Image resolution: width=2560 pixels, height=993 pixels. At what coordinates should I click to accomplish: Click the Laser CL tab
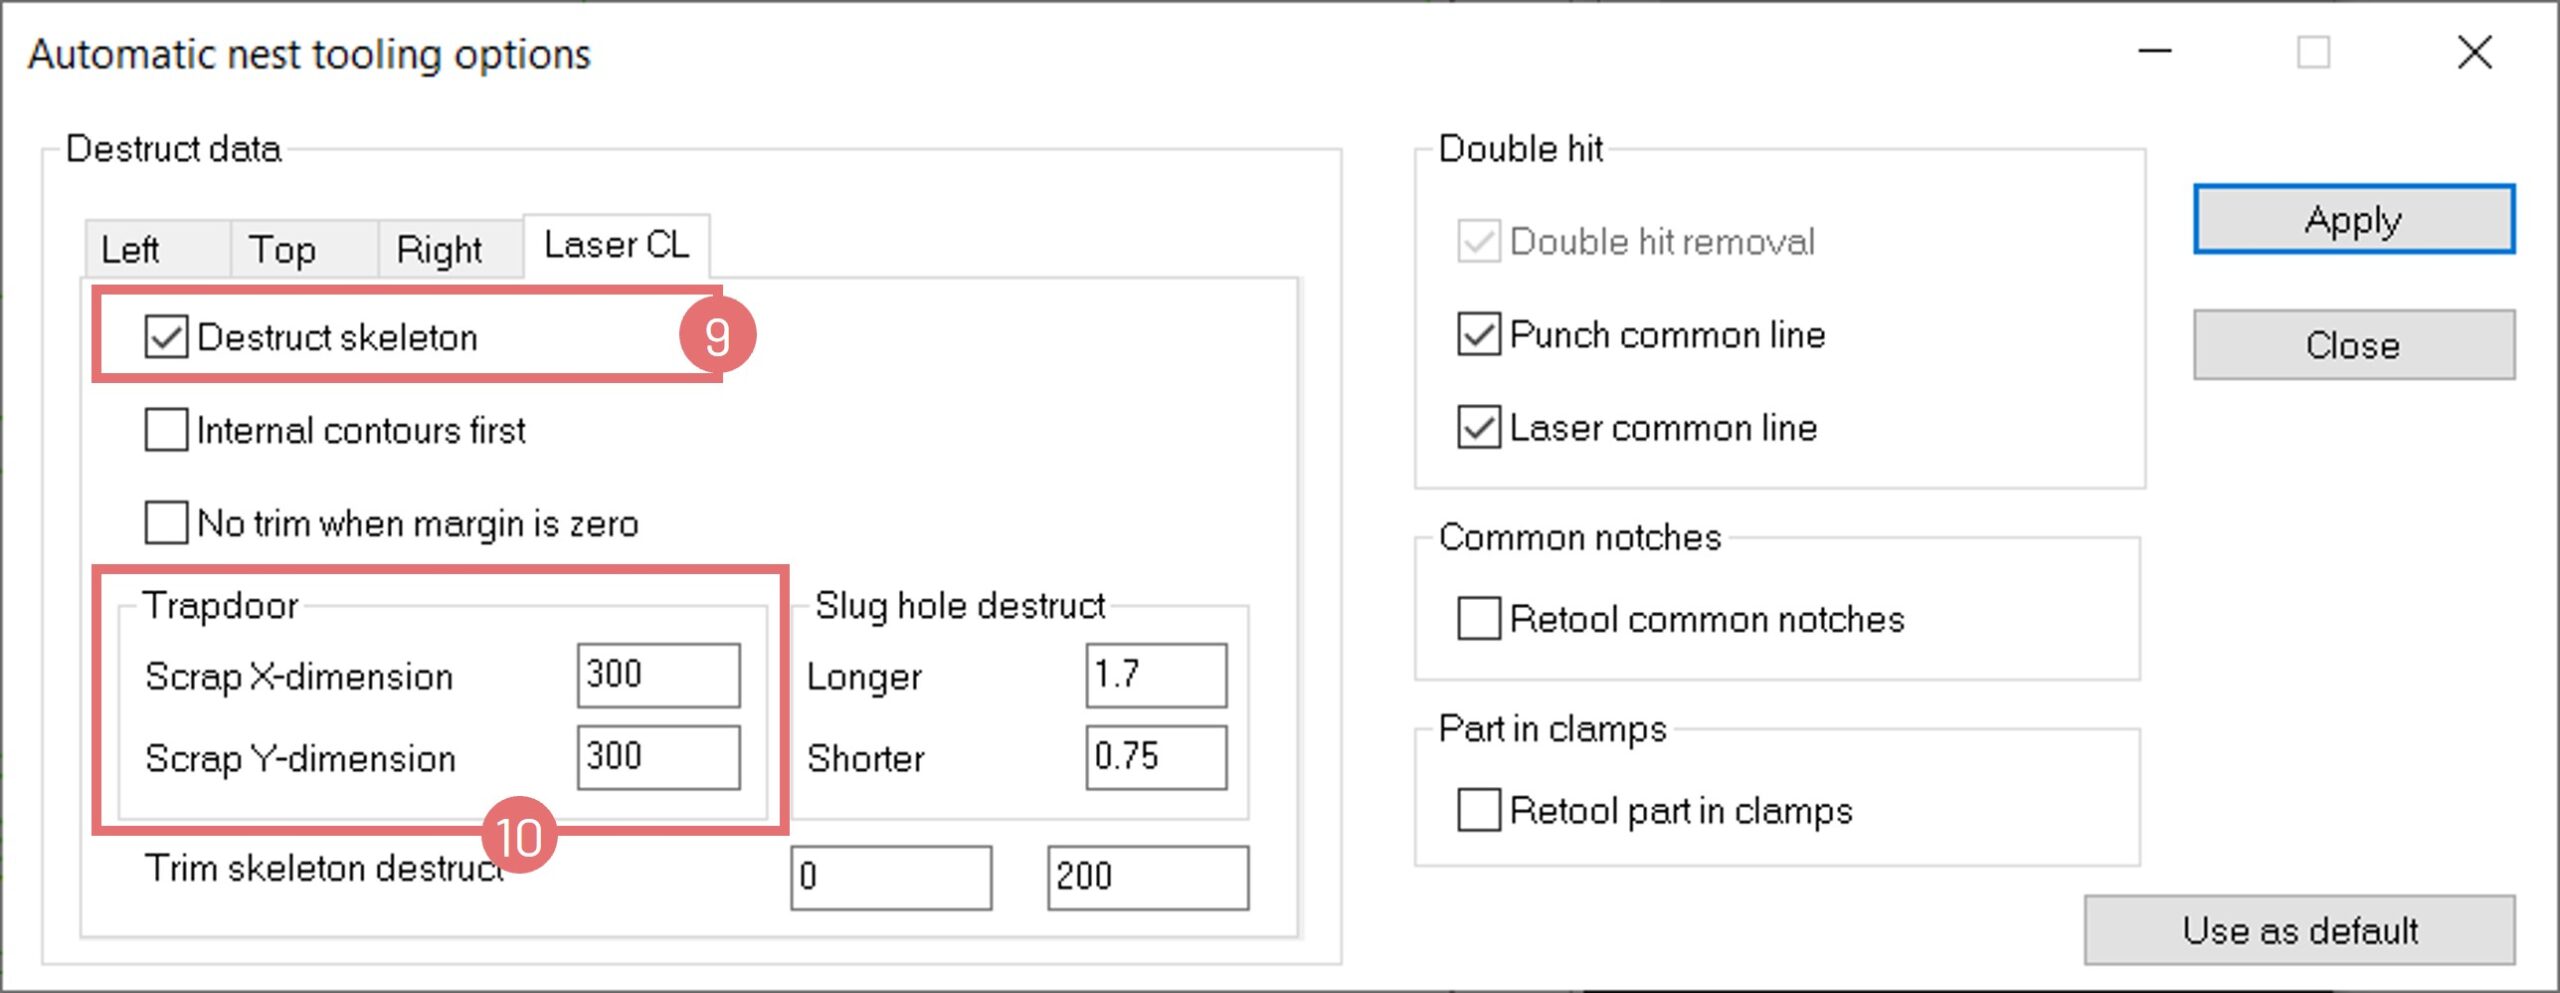click(616, 245)
